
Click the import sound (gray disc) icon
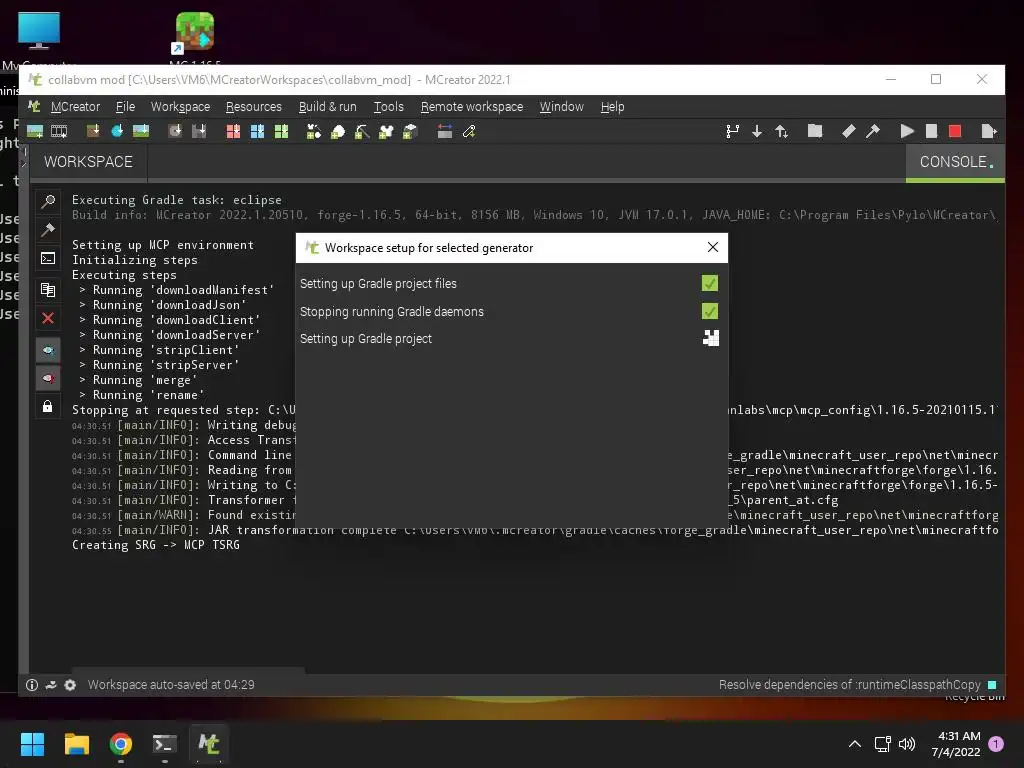174,131
